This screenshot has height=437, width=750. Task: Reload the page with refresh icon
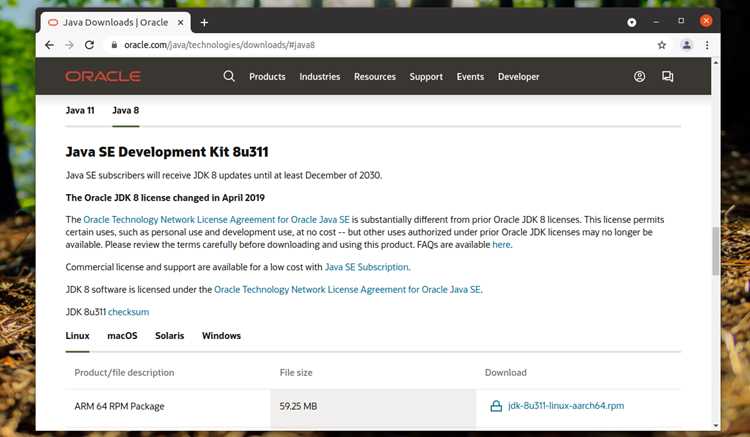[x=89, y=45]
